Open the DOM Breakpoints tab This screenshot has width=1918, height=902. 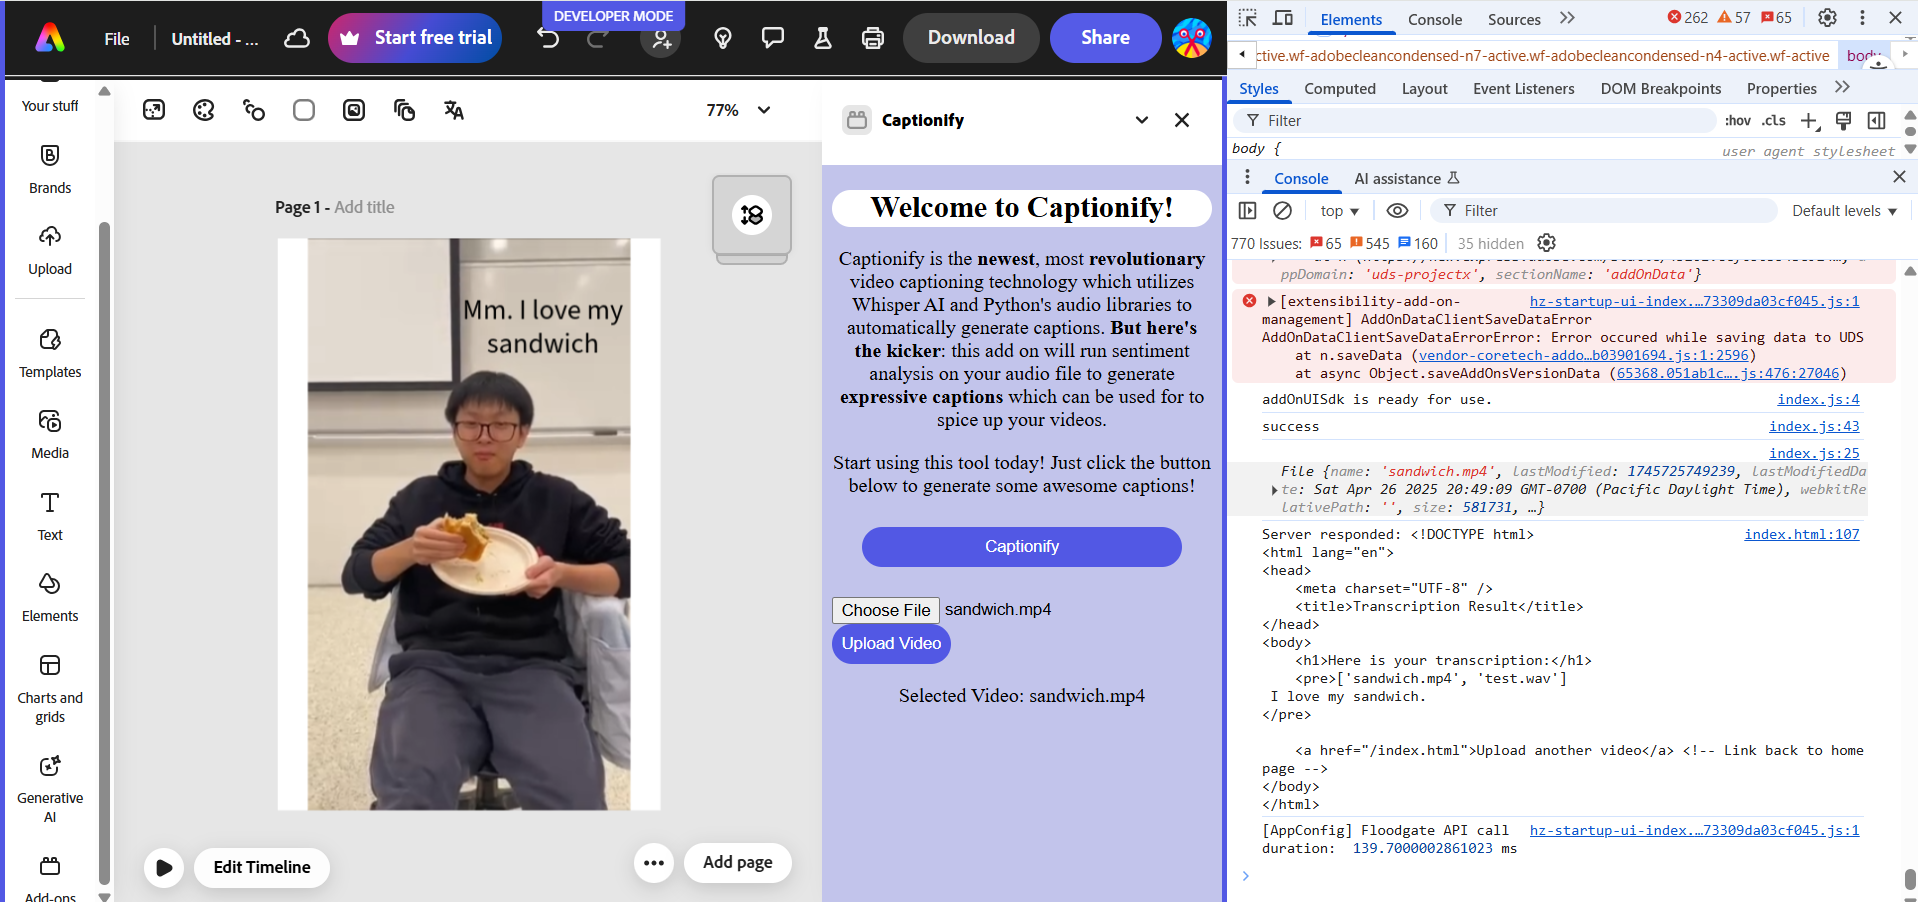click(1661, 89)
